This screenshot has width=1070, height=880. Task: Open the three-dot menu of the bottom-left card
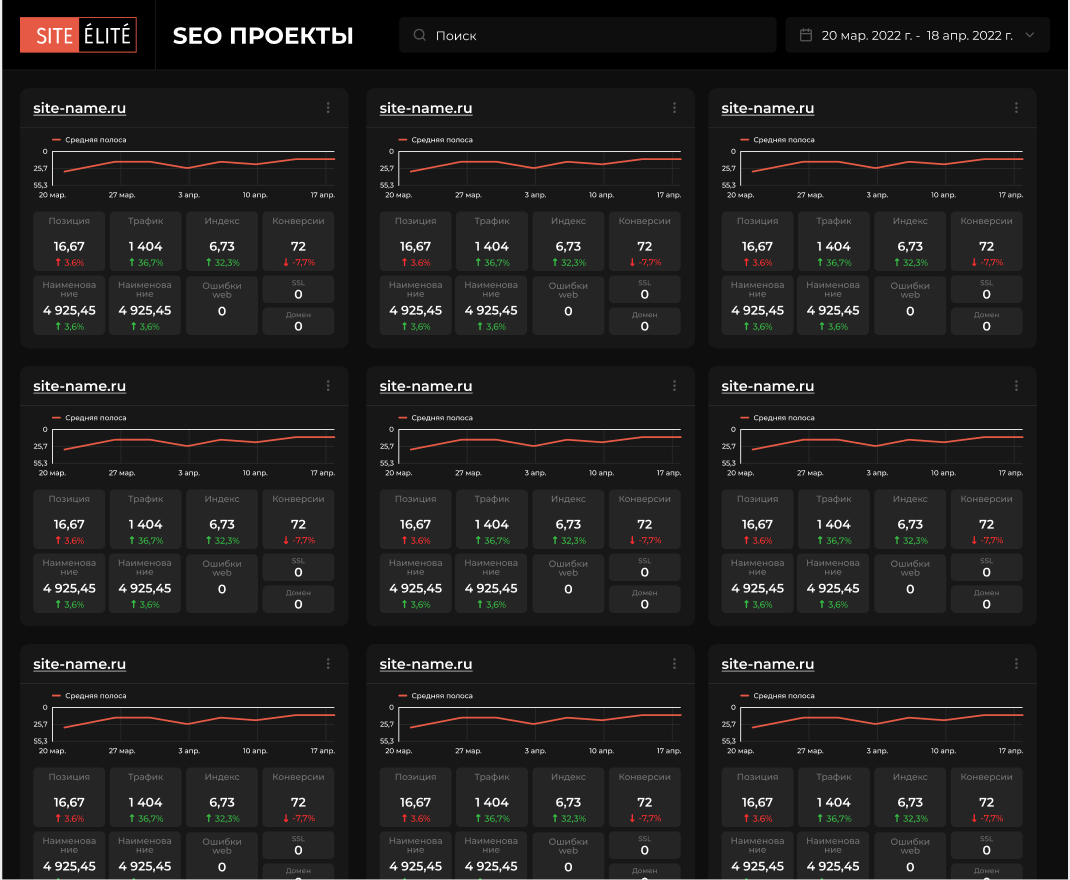coord(328,664)
